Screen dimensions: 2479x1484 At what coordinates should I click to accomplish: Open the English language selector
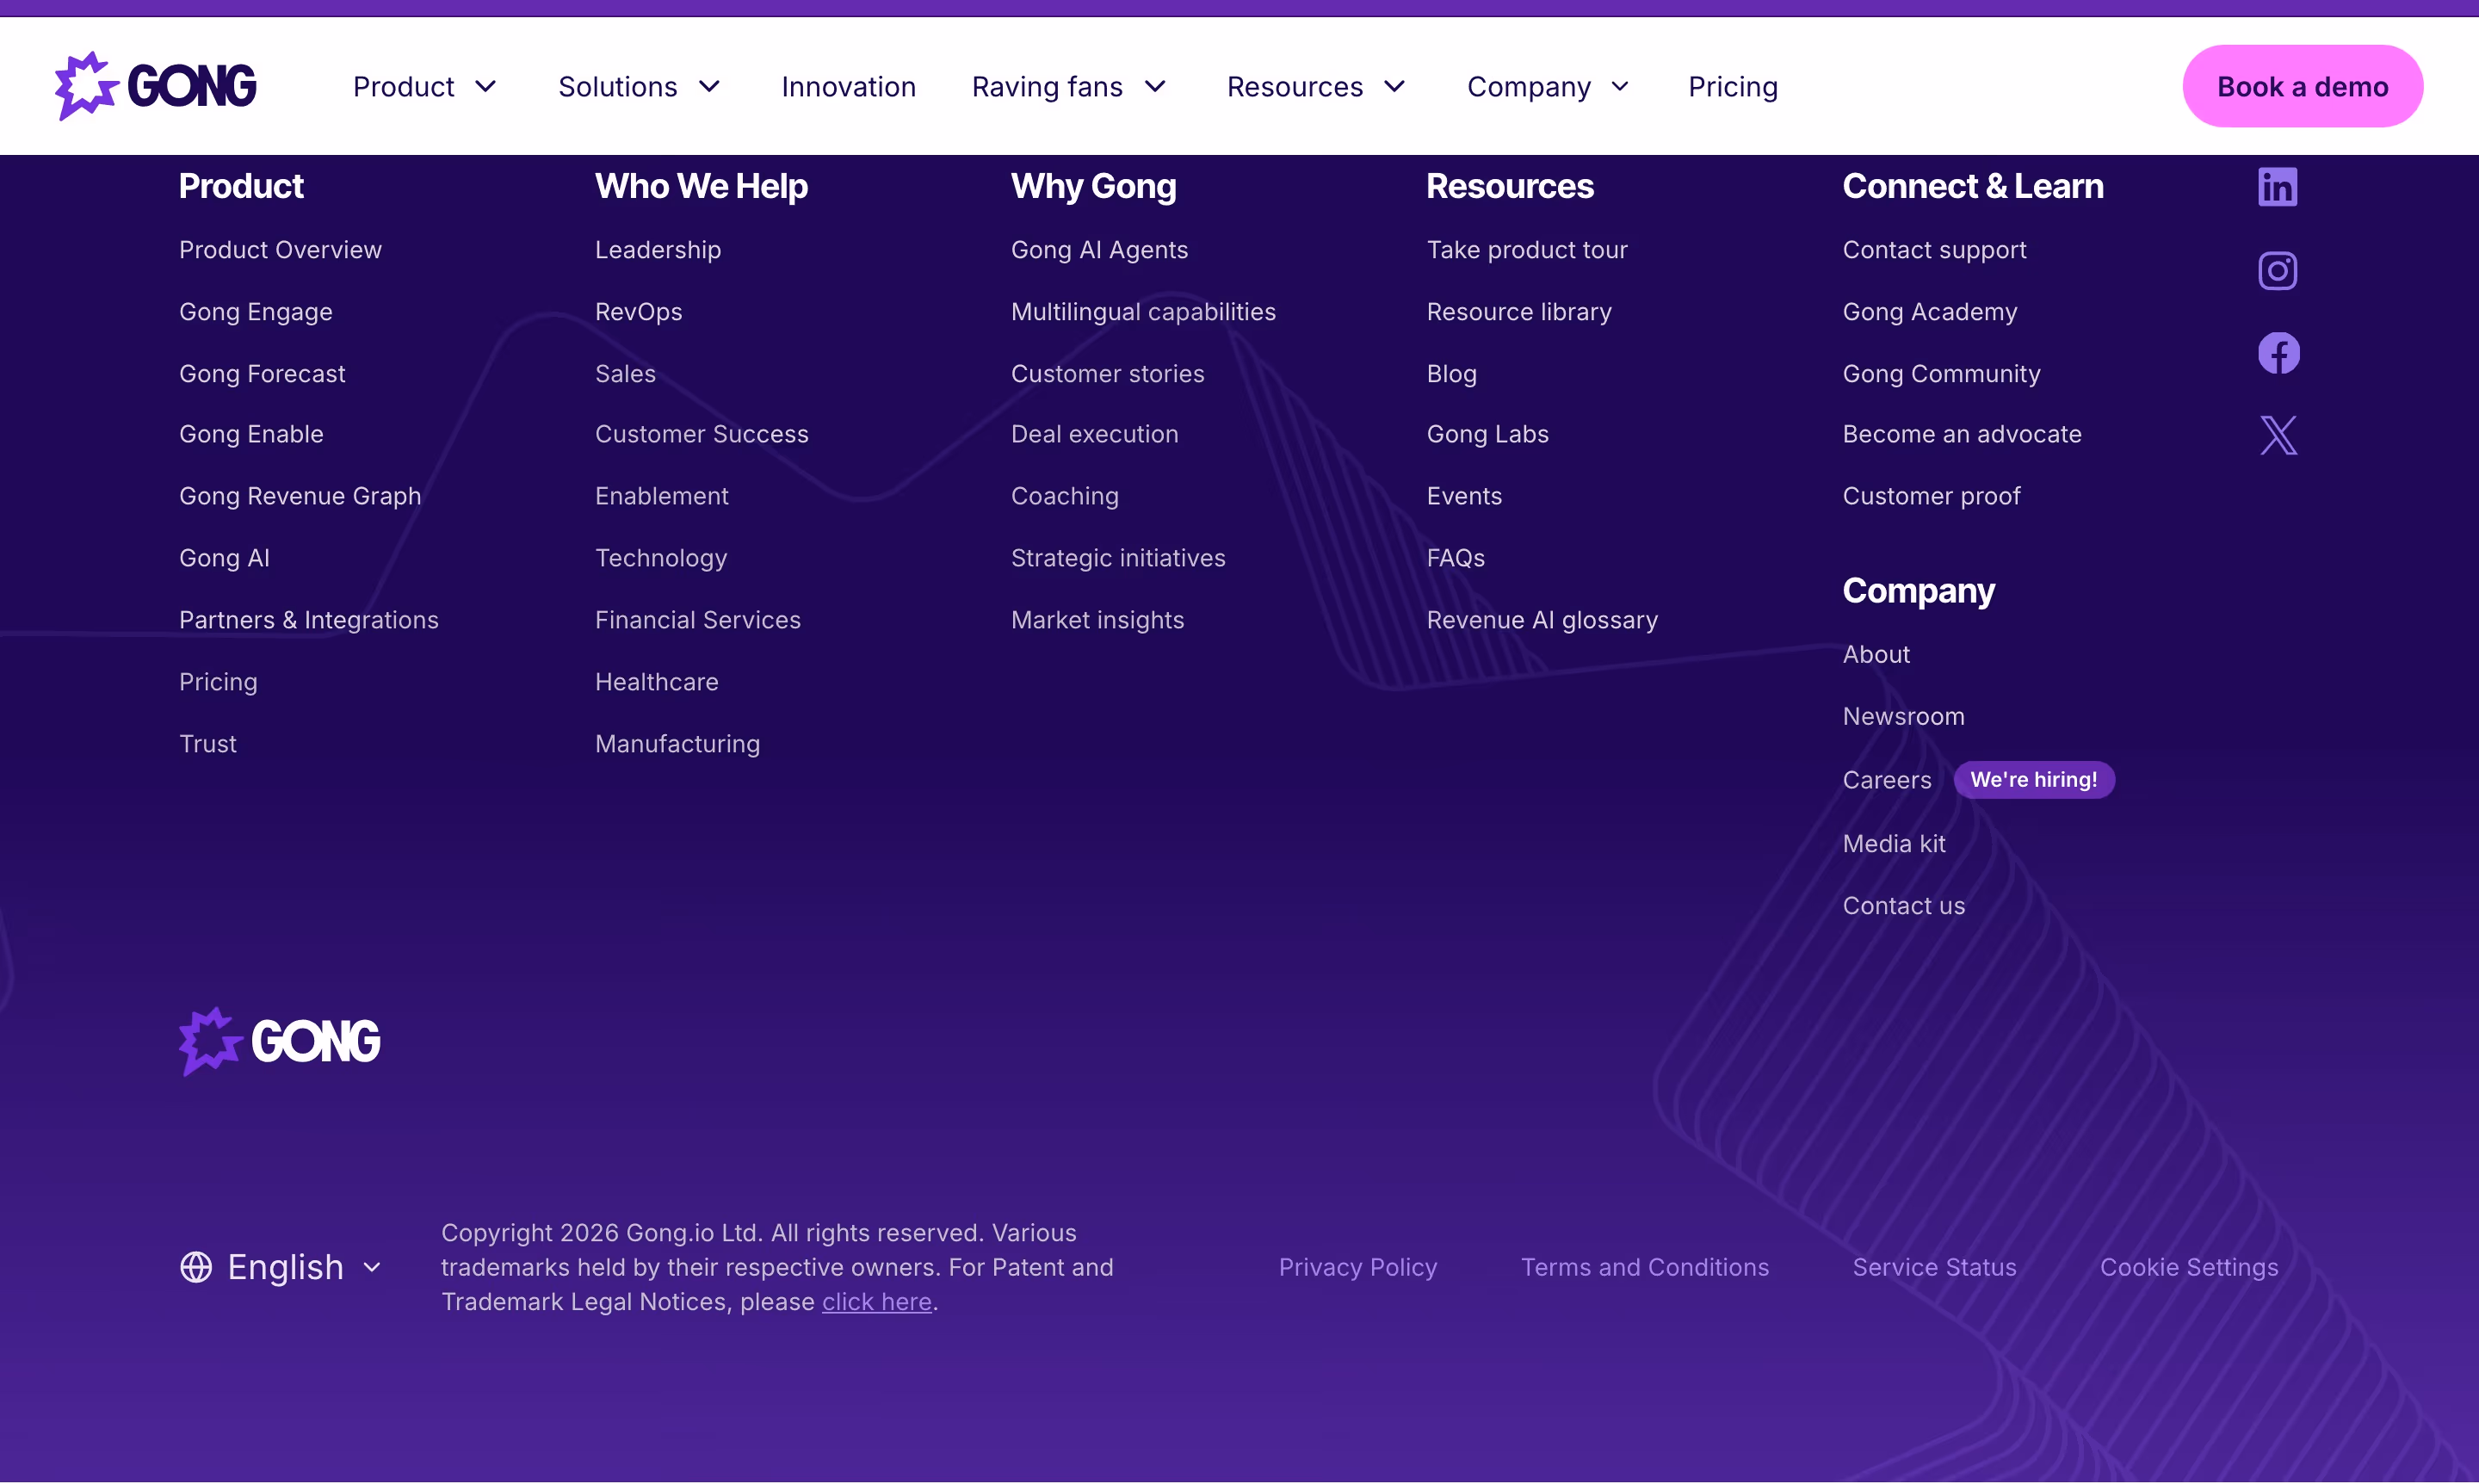point(281,1267)
